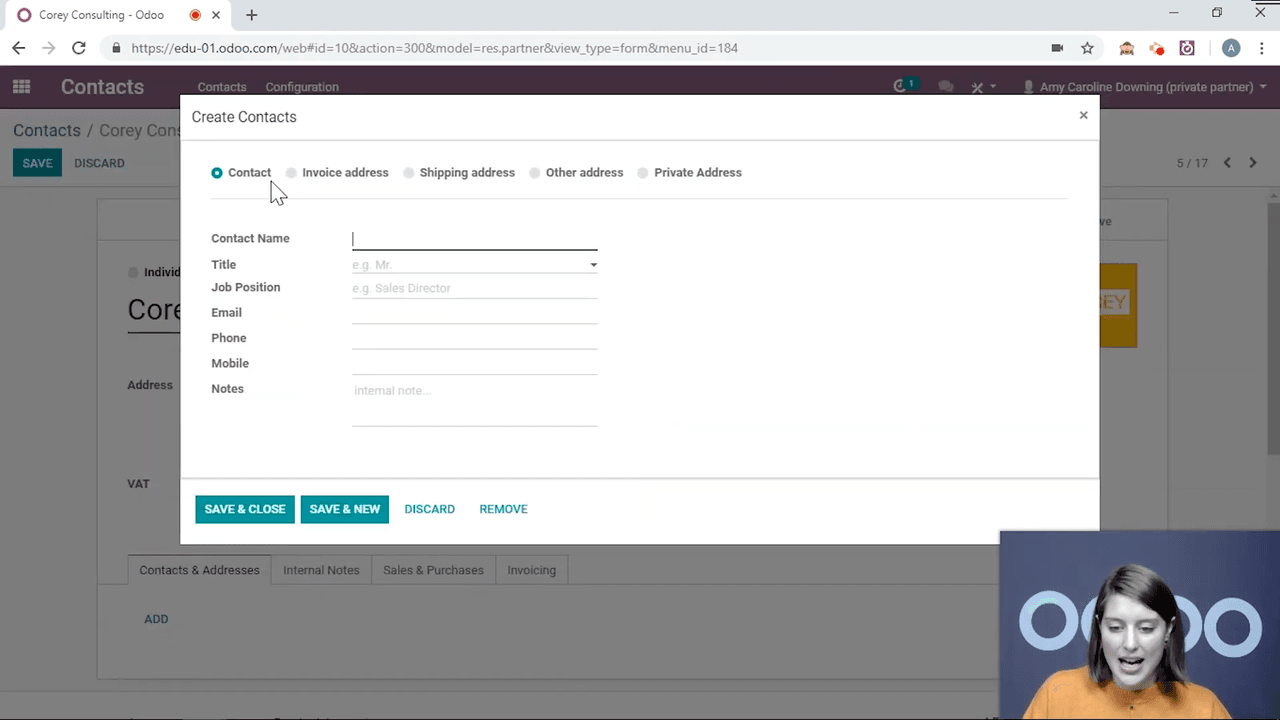
Task: Open the Chrome three-dot browser menu
Action: (1262, 47)
